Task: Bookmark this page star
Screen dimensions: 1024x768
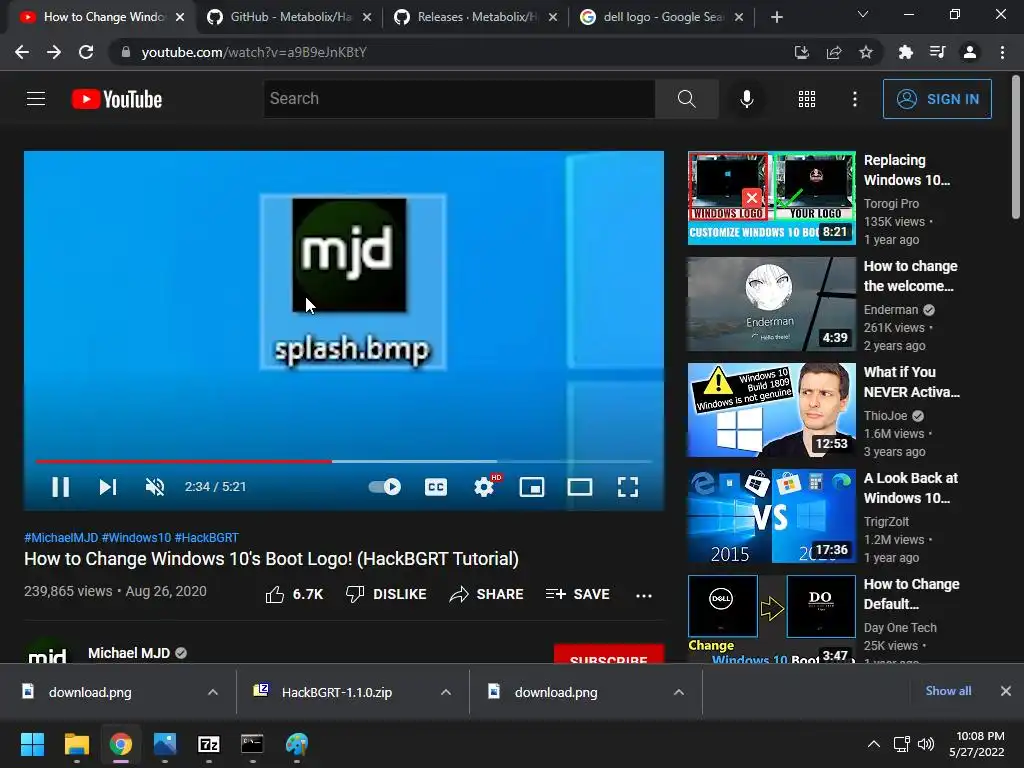Action: [865, 52]
